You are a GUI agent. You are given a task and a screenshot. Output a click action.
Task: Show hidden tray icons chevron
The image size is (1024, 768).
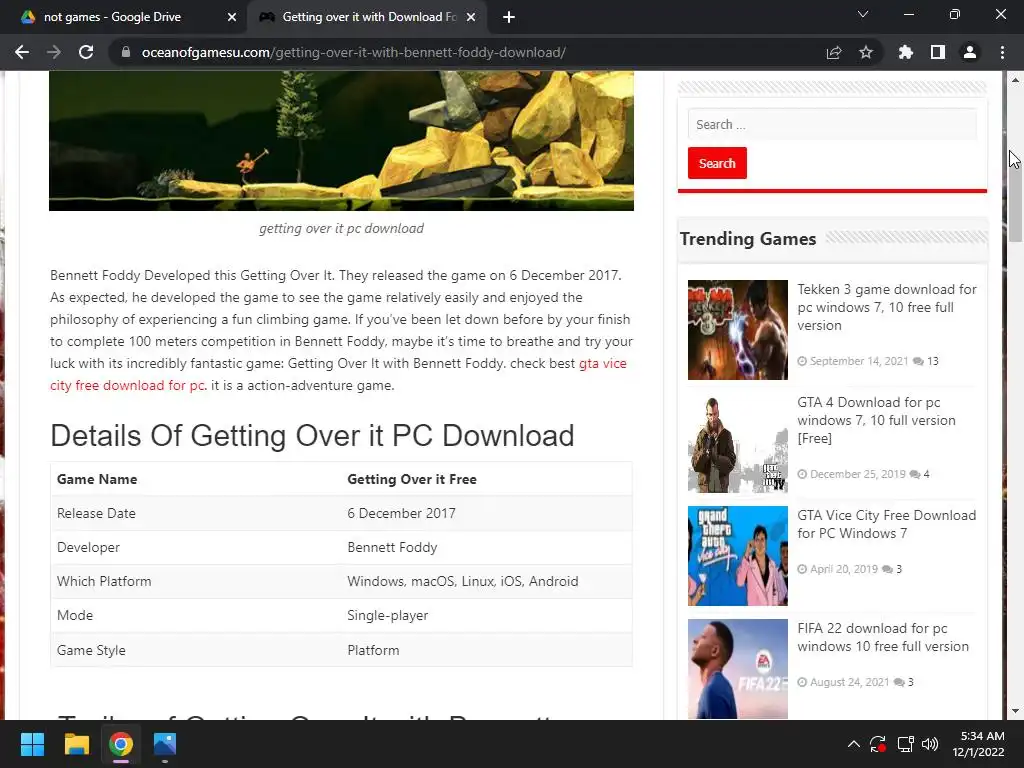pyautogui.click(x=854, y=744)
